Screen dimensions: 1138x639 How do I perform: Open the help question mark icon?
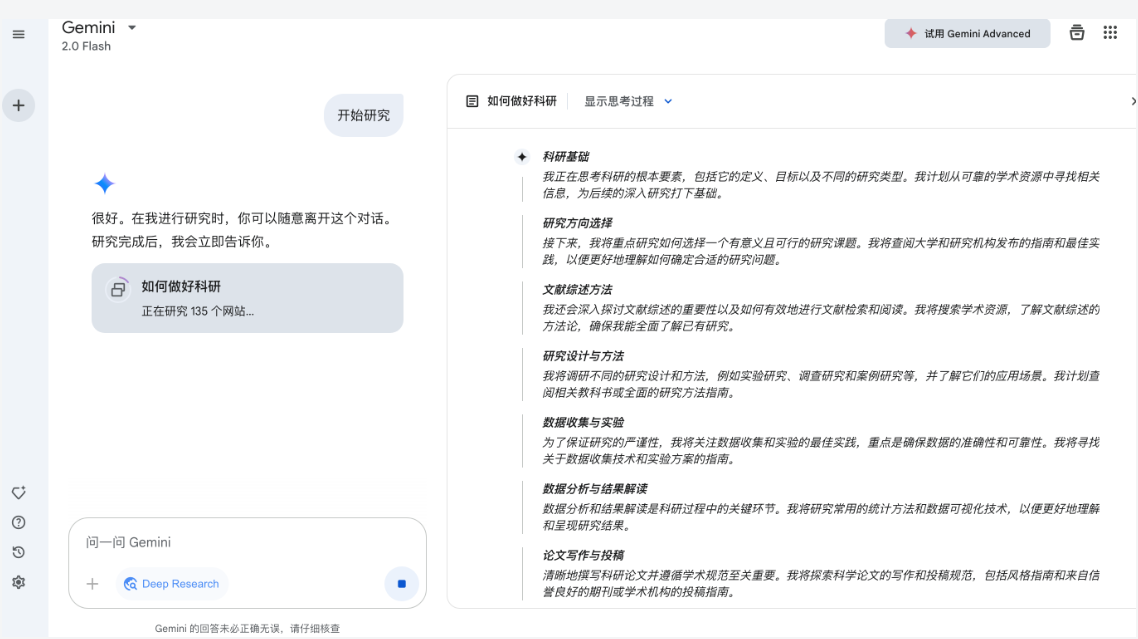point(19,523)
